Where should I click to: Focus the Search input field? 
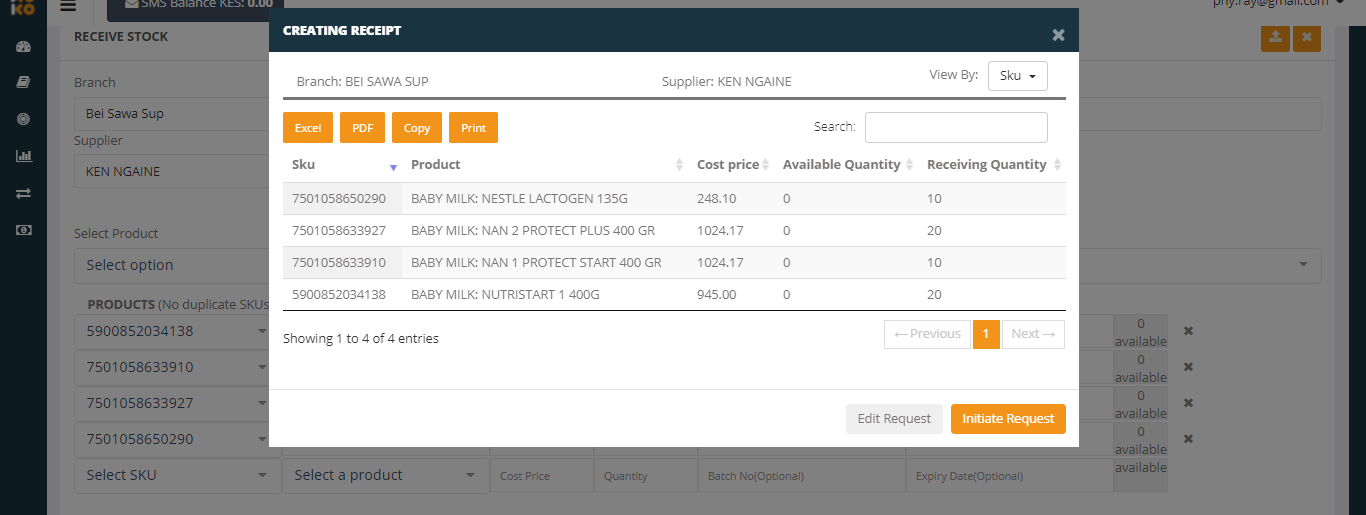click(956, 127)
